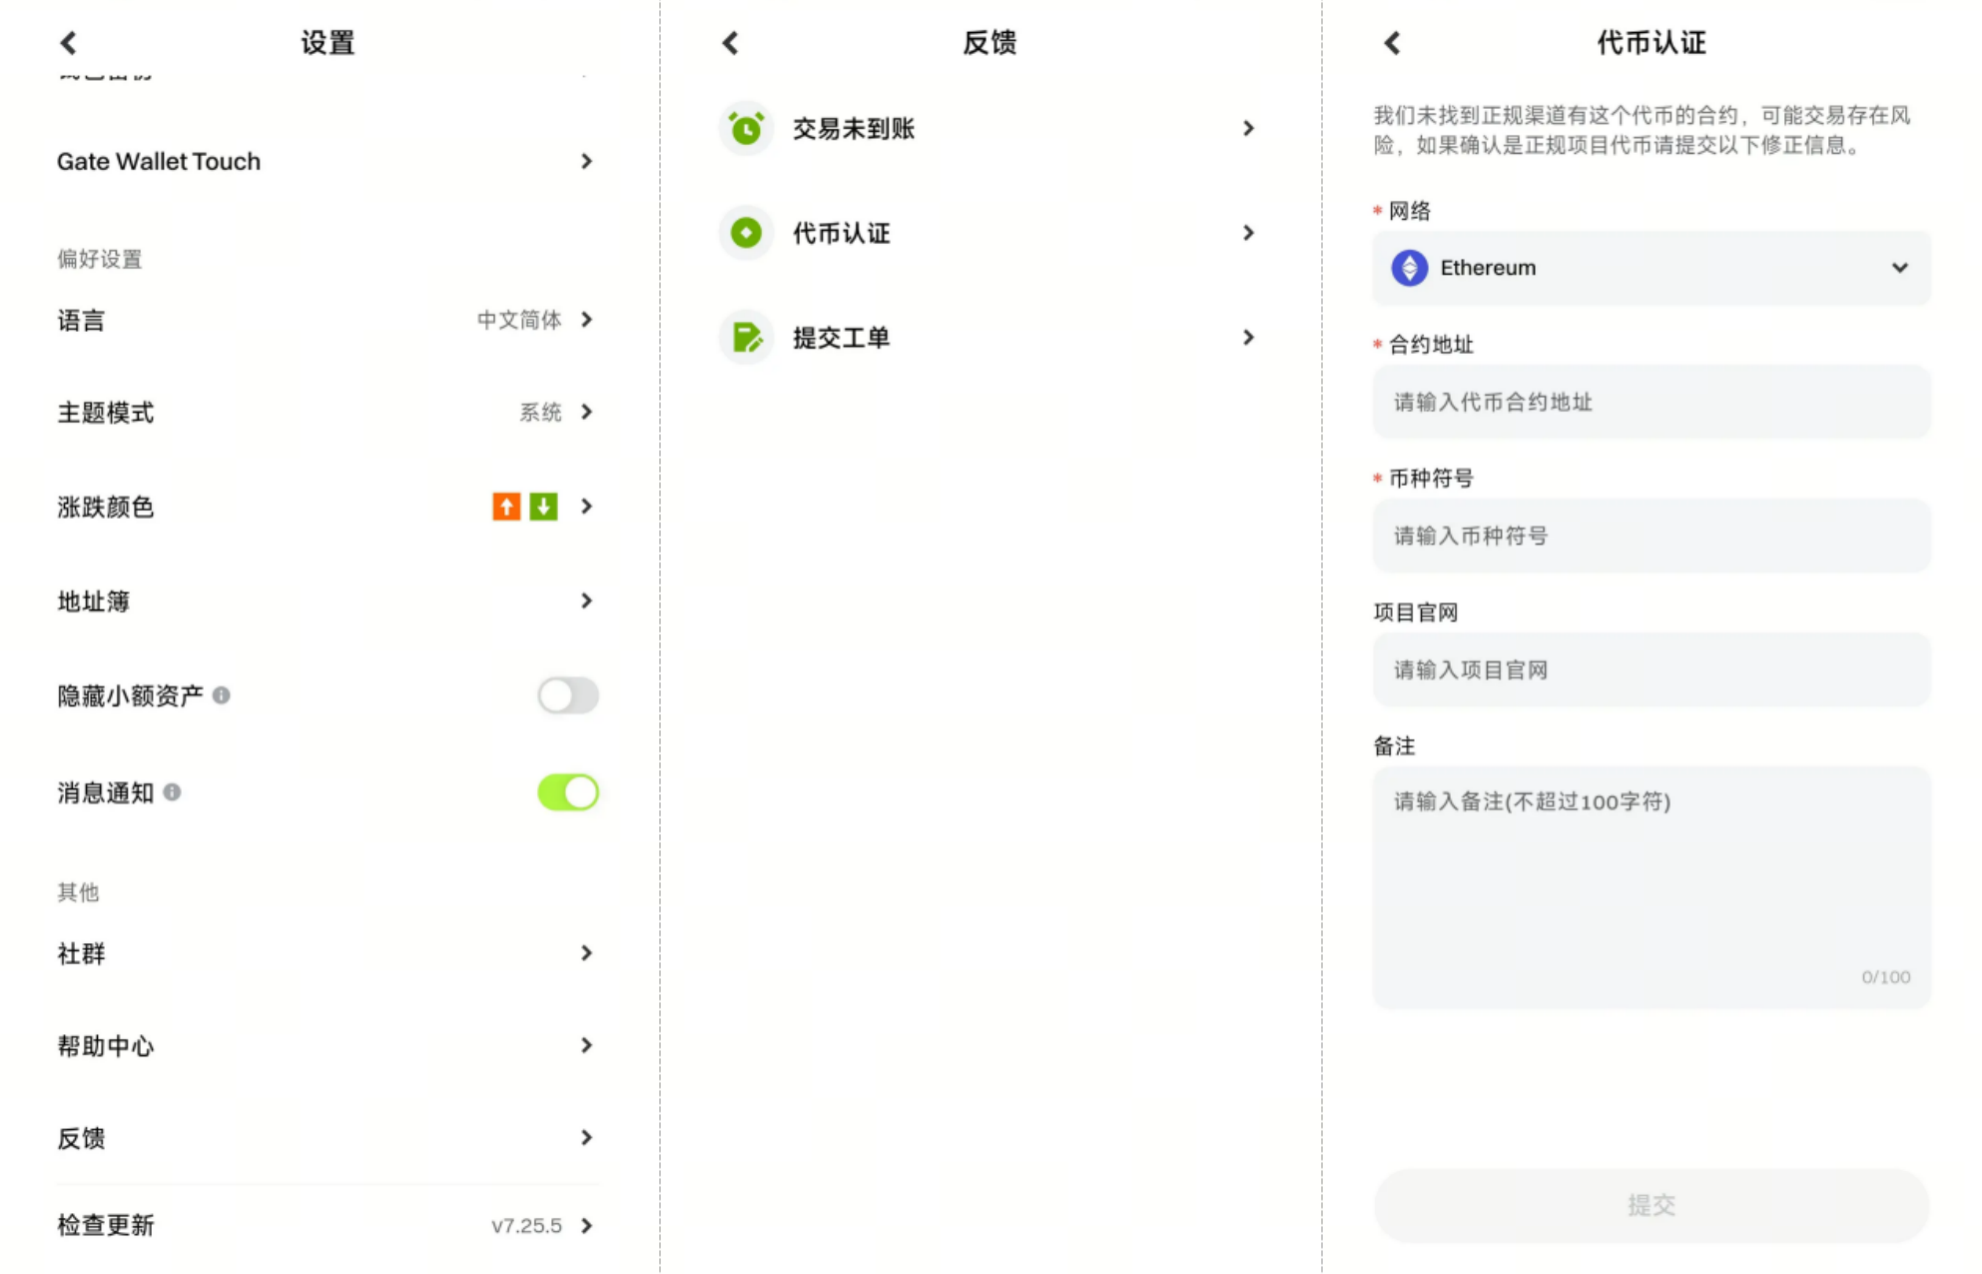This screenshot has height=1274, width=1982.
Task: Open the 语言 language setting chevron
Action: coord(586,320)
